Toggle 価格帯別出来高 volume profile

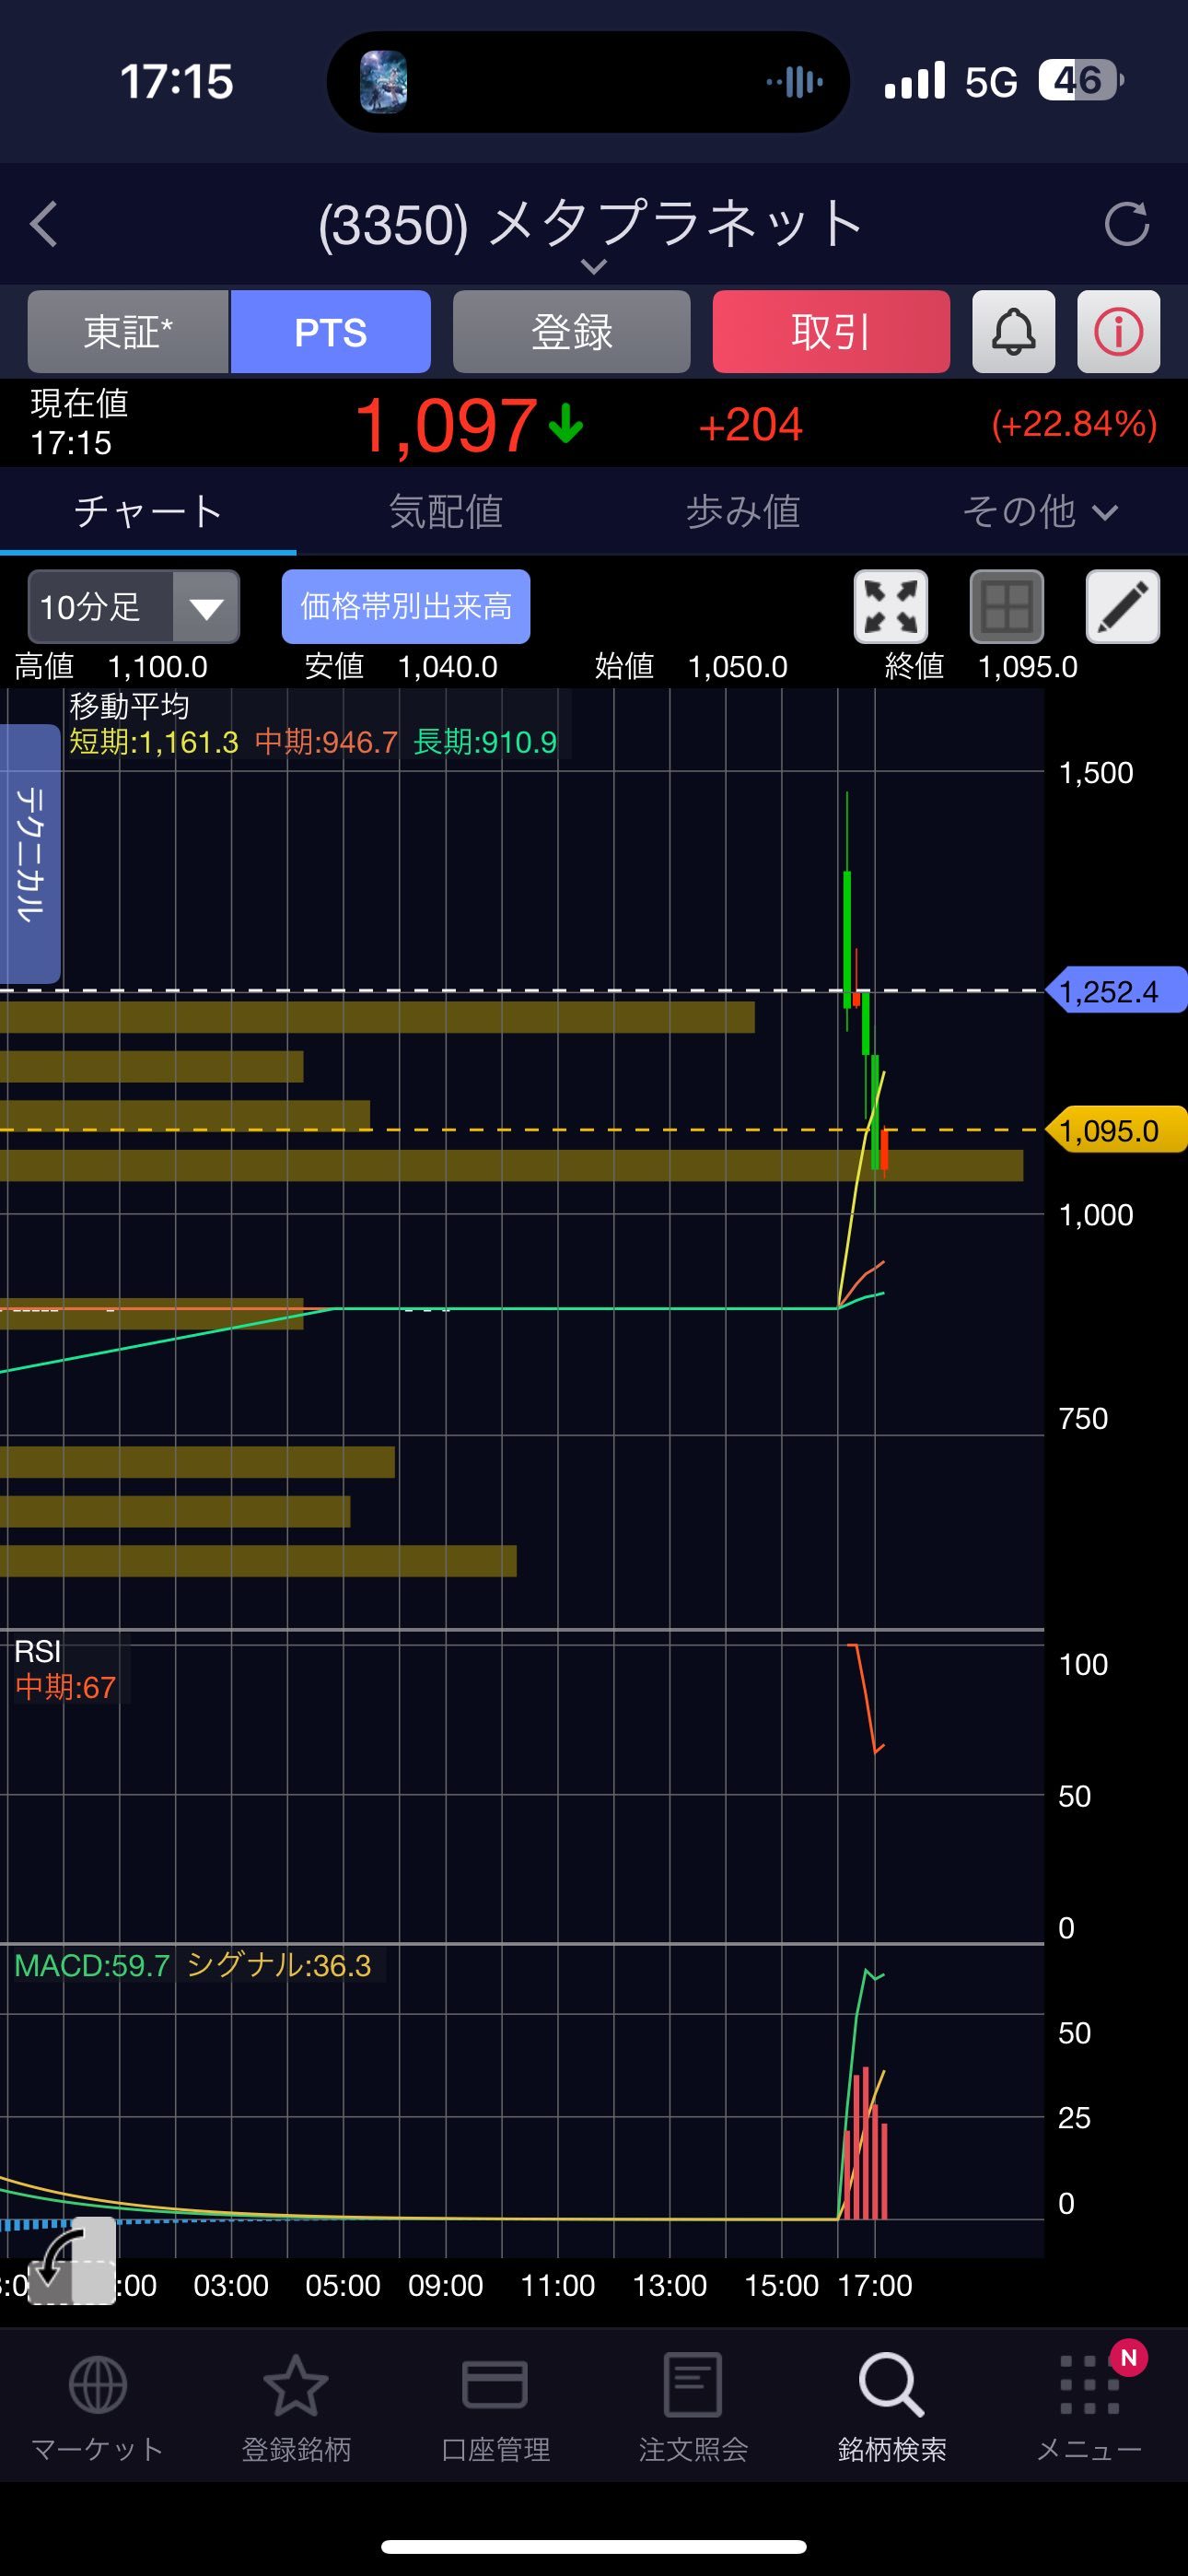click(406, 607)
